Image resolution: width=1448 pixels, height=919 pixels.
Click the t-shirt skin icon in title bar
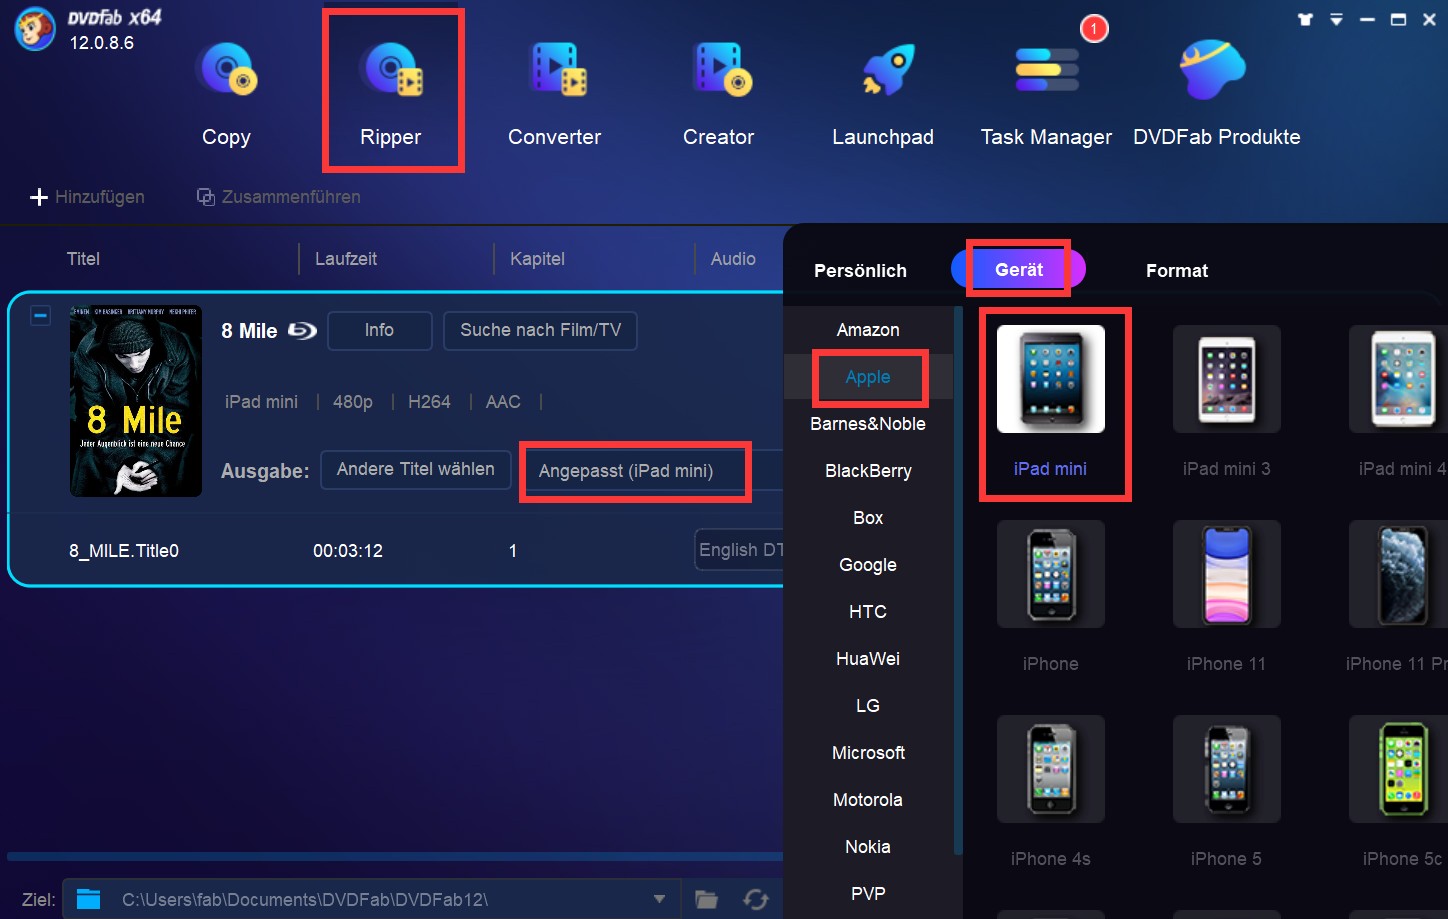(1305, 19)
